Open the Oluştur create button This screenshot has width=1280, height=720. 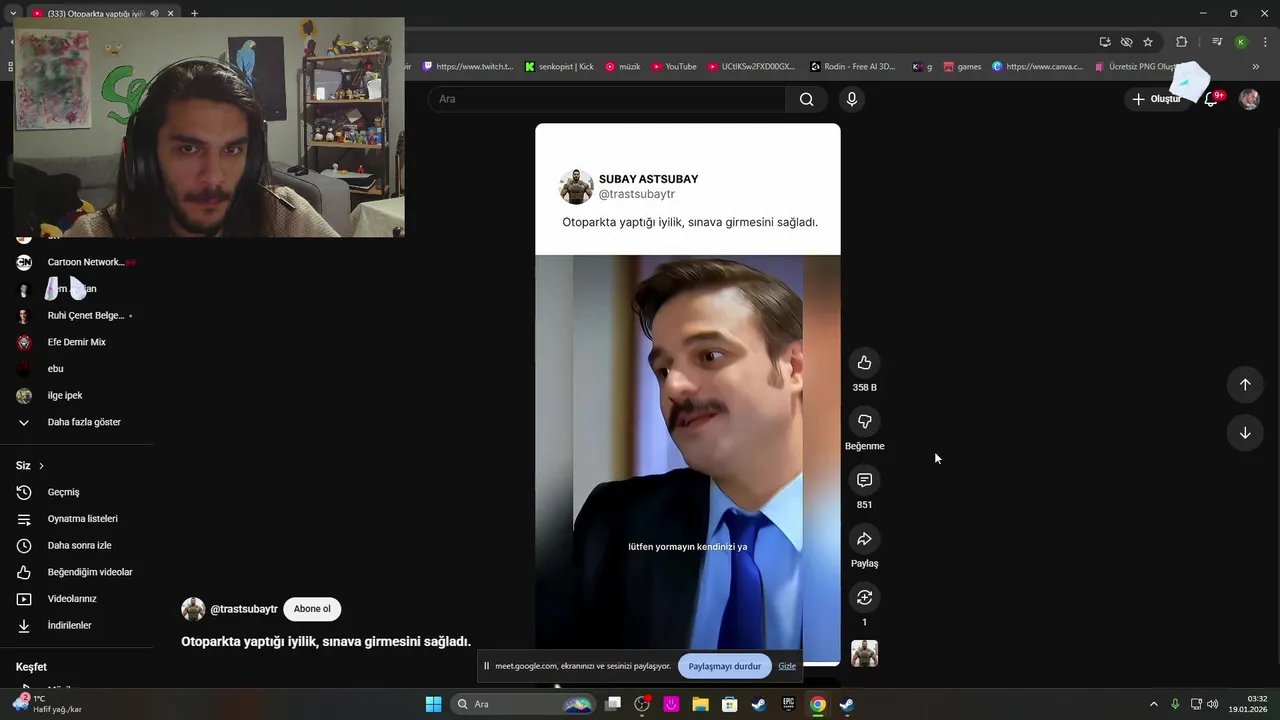(1156, 99)
